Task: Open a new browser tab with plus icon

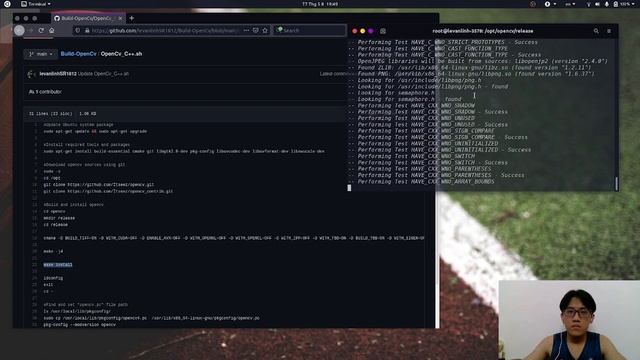Action: (x=131, y=18)
